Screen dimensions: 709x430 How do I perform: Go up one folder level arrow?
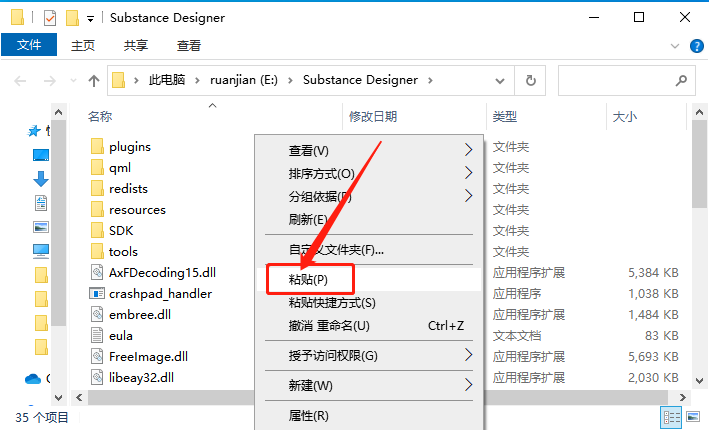pyautogui.click(x=94, y=81)
